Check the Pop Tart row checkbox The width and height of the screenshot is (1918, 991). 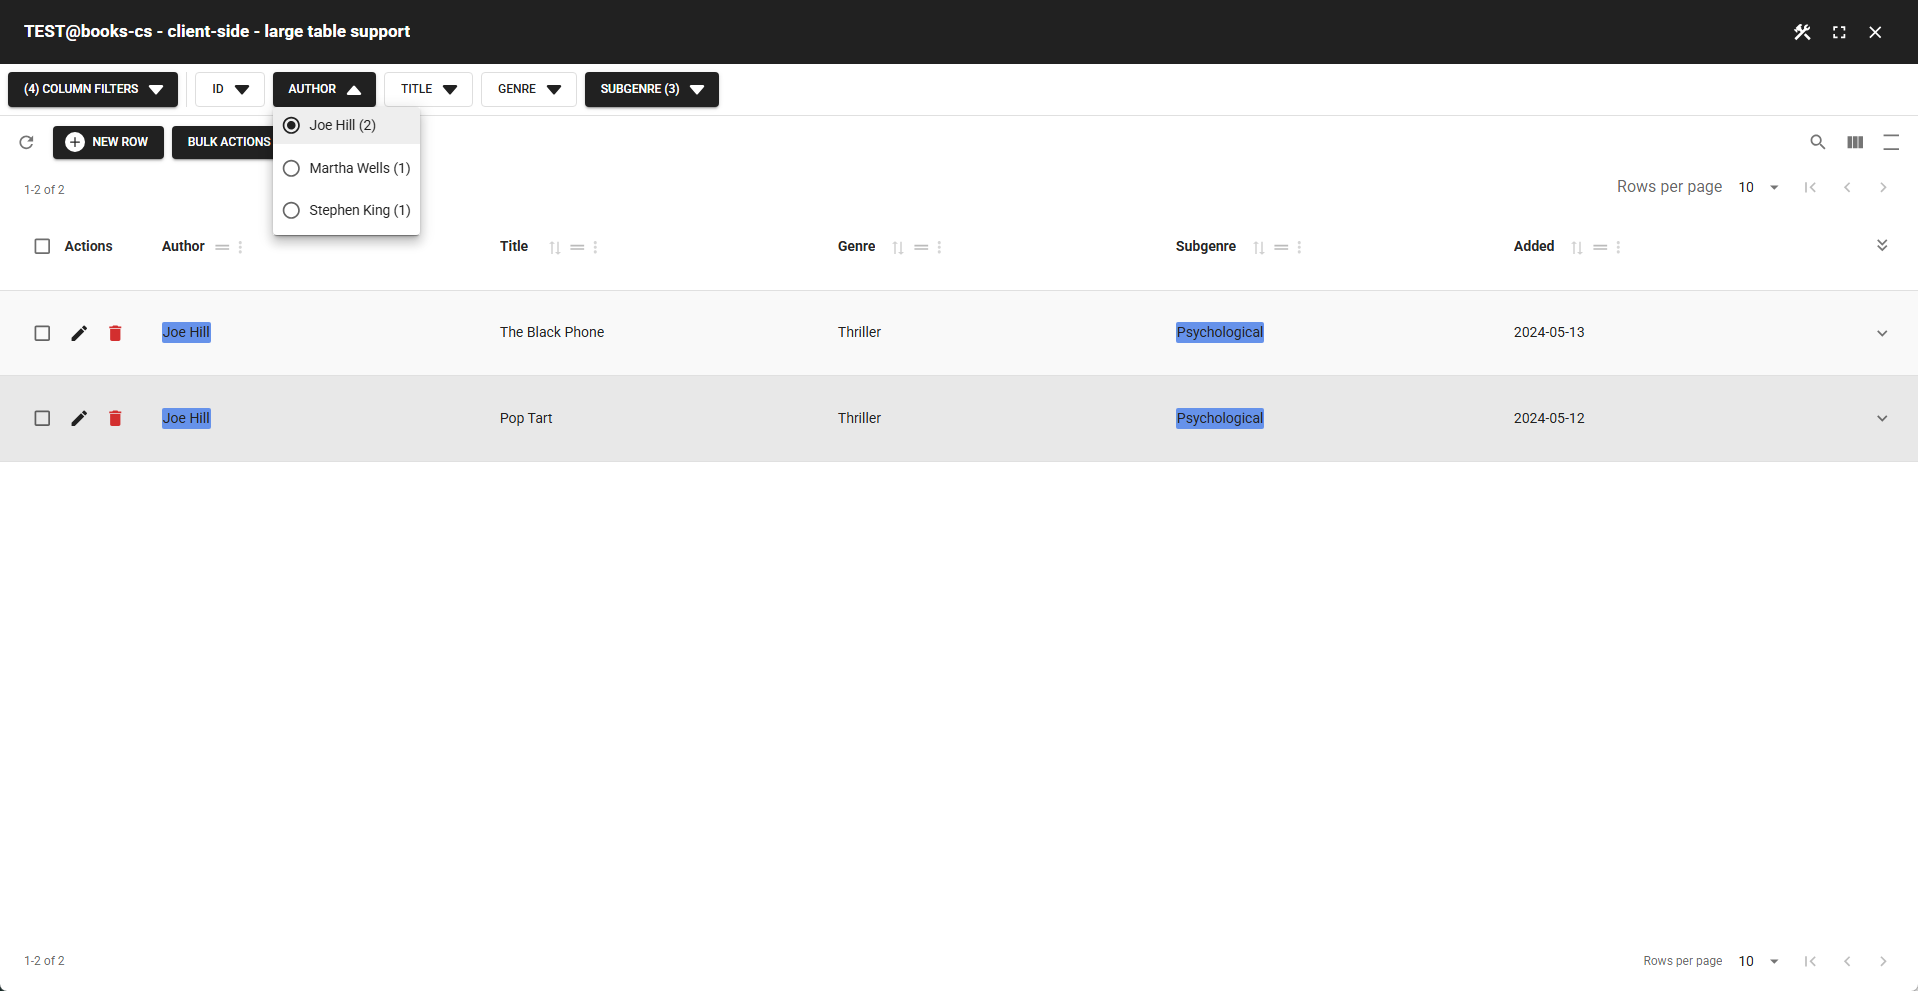pyautogui.click(x=42, y=418)
